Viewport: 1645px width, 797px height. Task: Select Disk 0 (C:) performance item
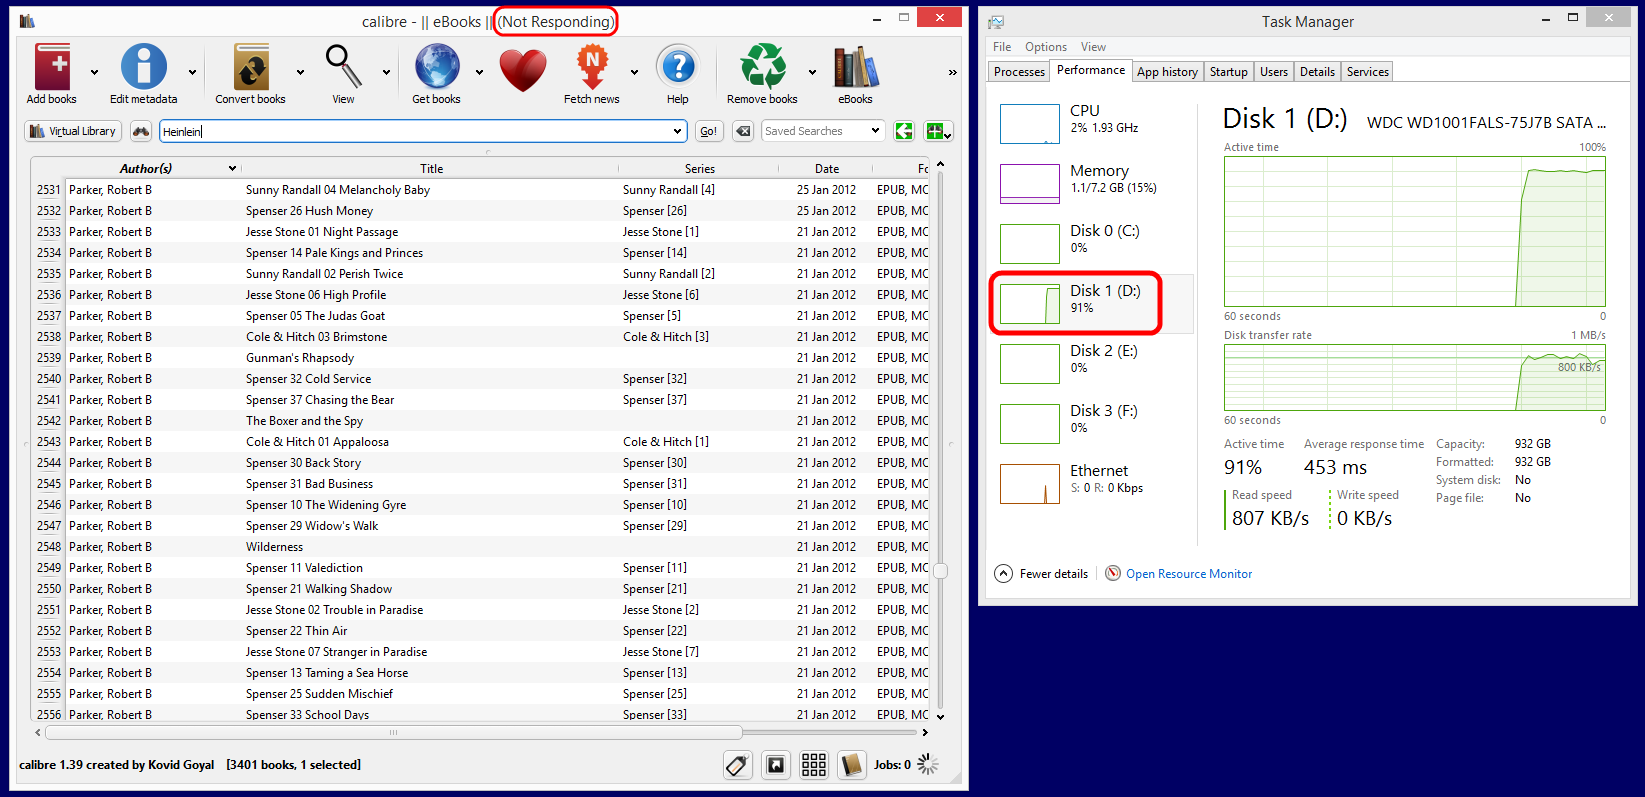1091,243
